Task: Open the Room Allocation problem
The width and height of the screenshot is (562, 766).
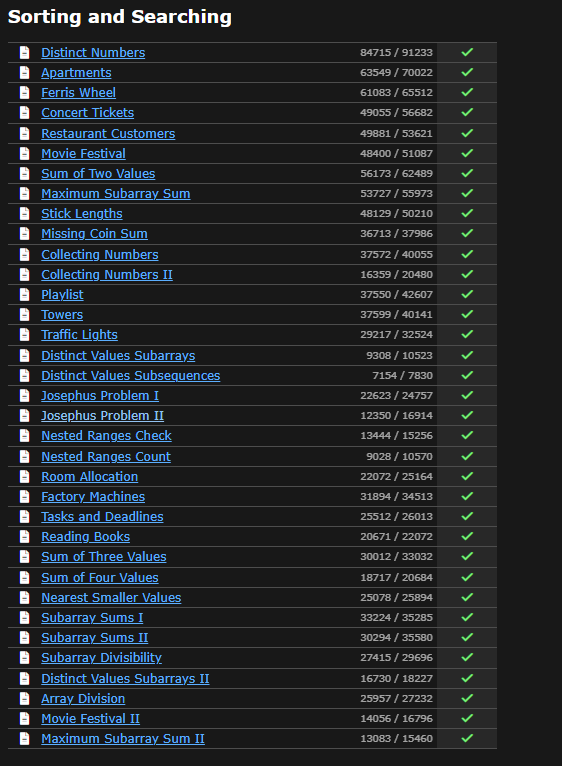Action: 89,477
